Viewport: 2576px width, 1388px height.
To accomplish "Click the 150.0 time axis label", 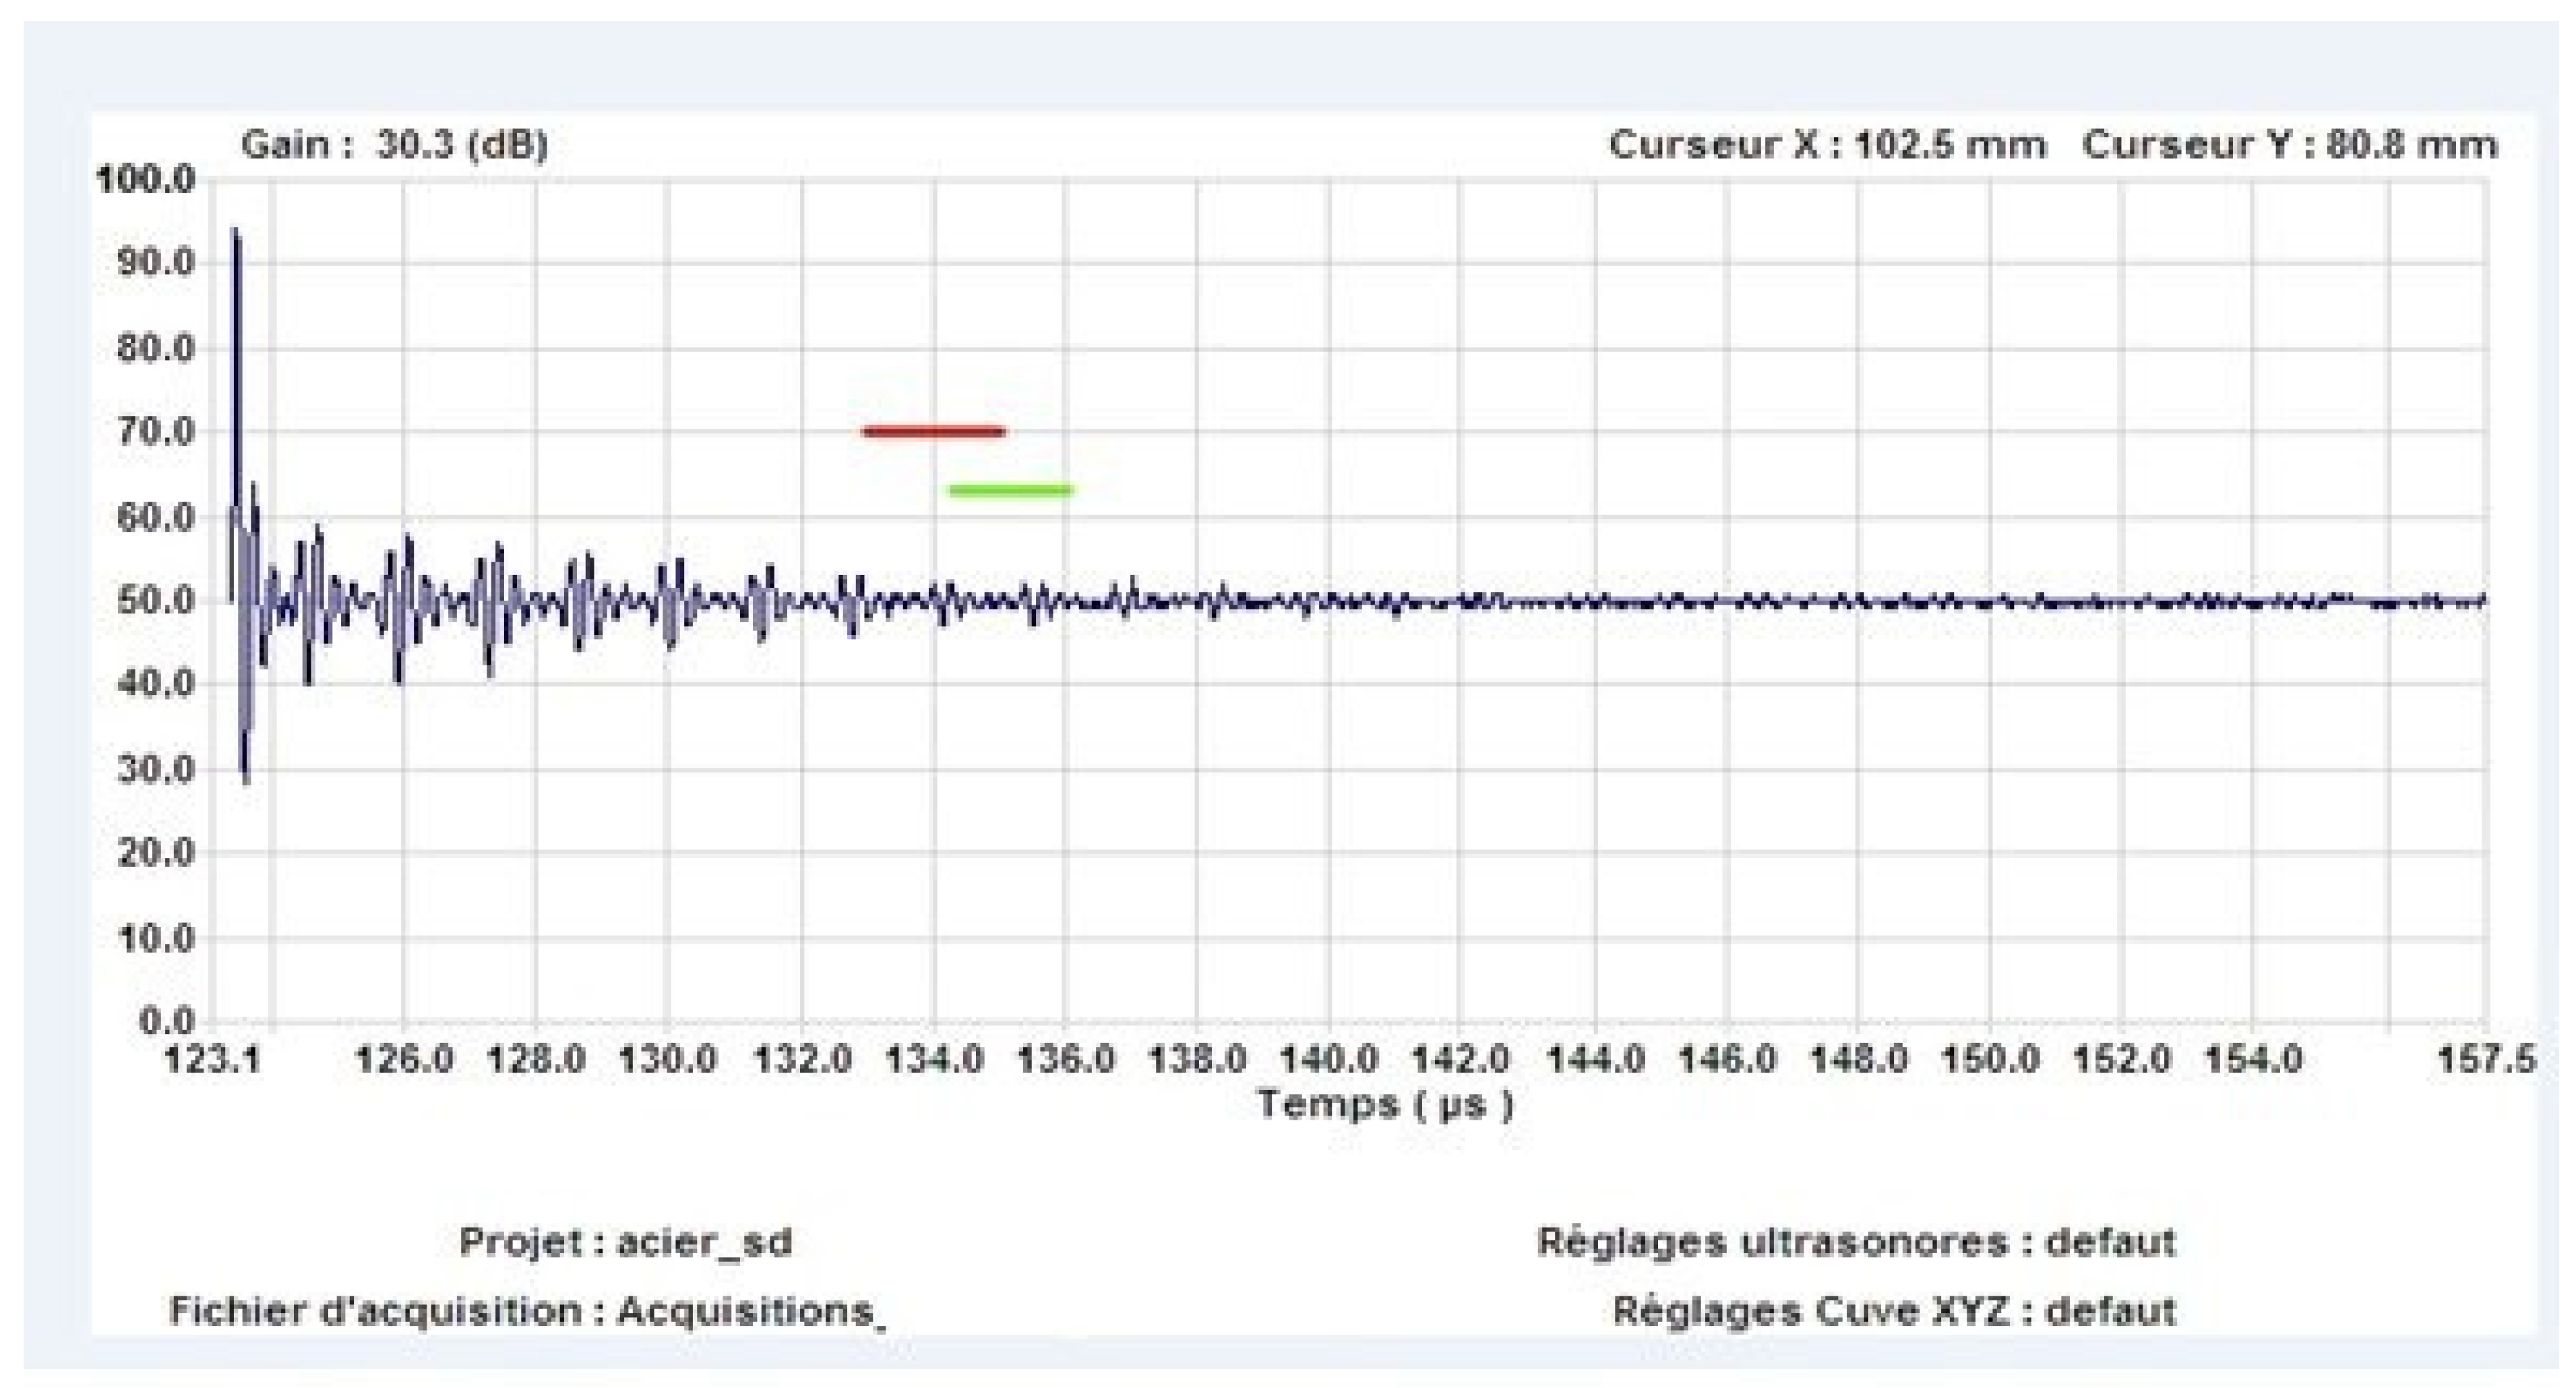I will point(1990,1059).
